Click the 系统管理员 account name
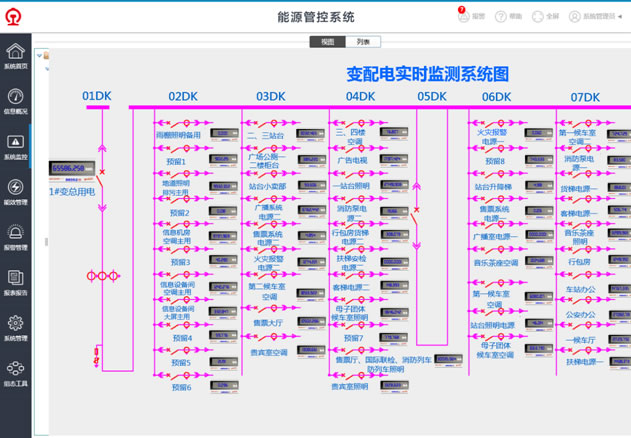 coord(599,17)
